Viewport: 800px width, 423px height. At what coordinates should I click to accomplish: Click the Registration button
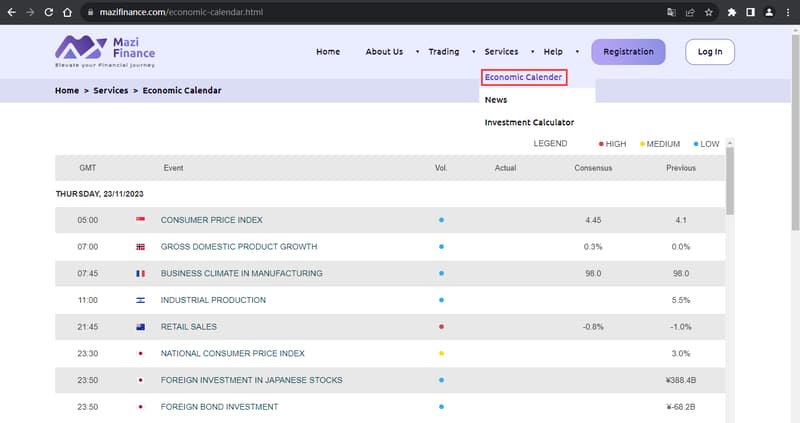click(x=628, y=52)
